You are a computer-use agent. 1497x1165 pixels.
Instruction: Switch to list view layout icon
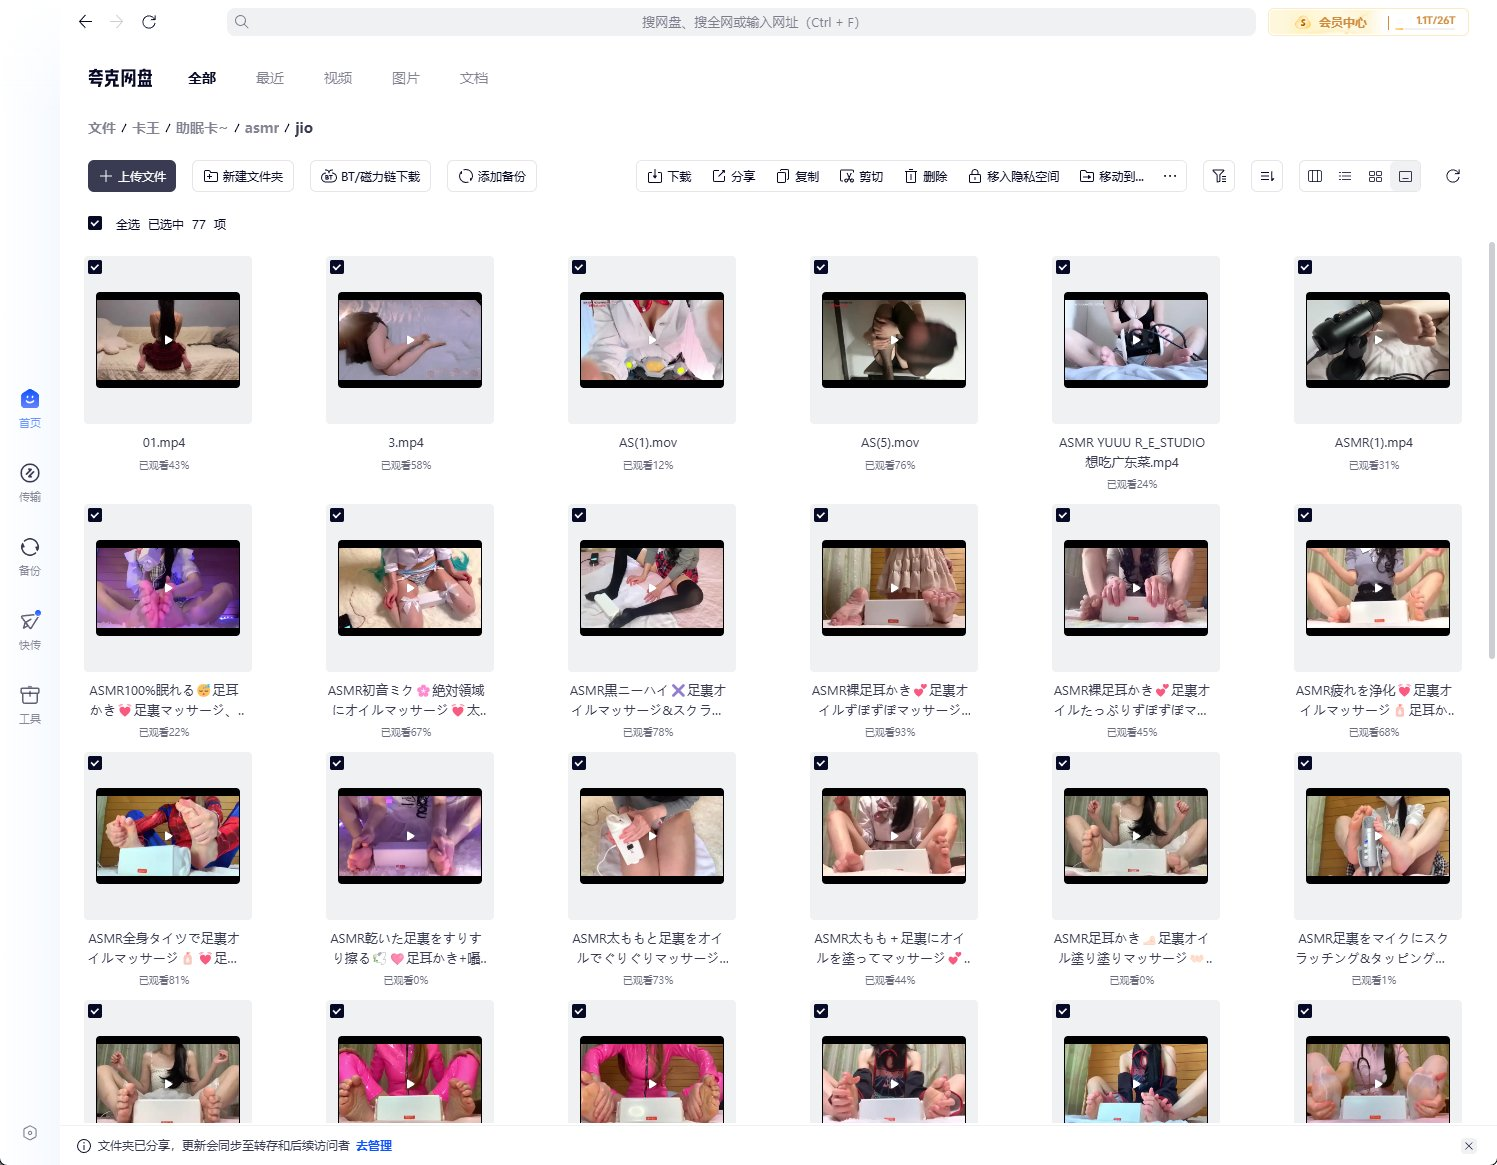[1345, 176]
